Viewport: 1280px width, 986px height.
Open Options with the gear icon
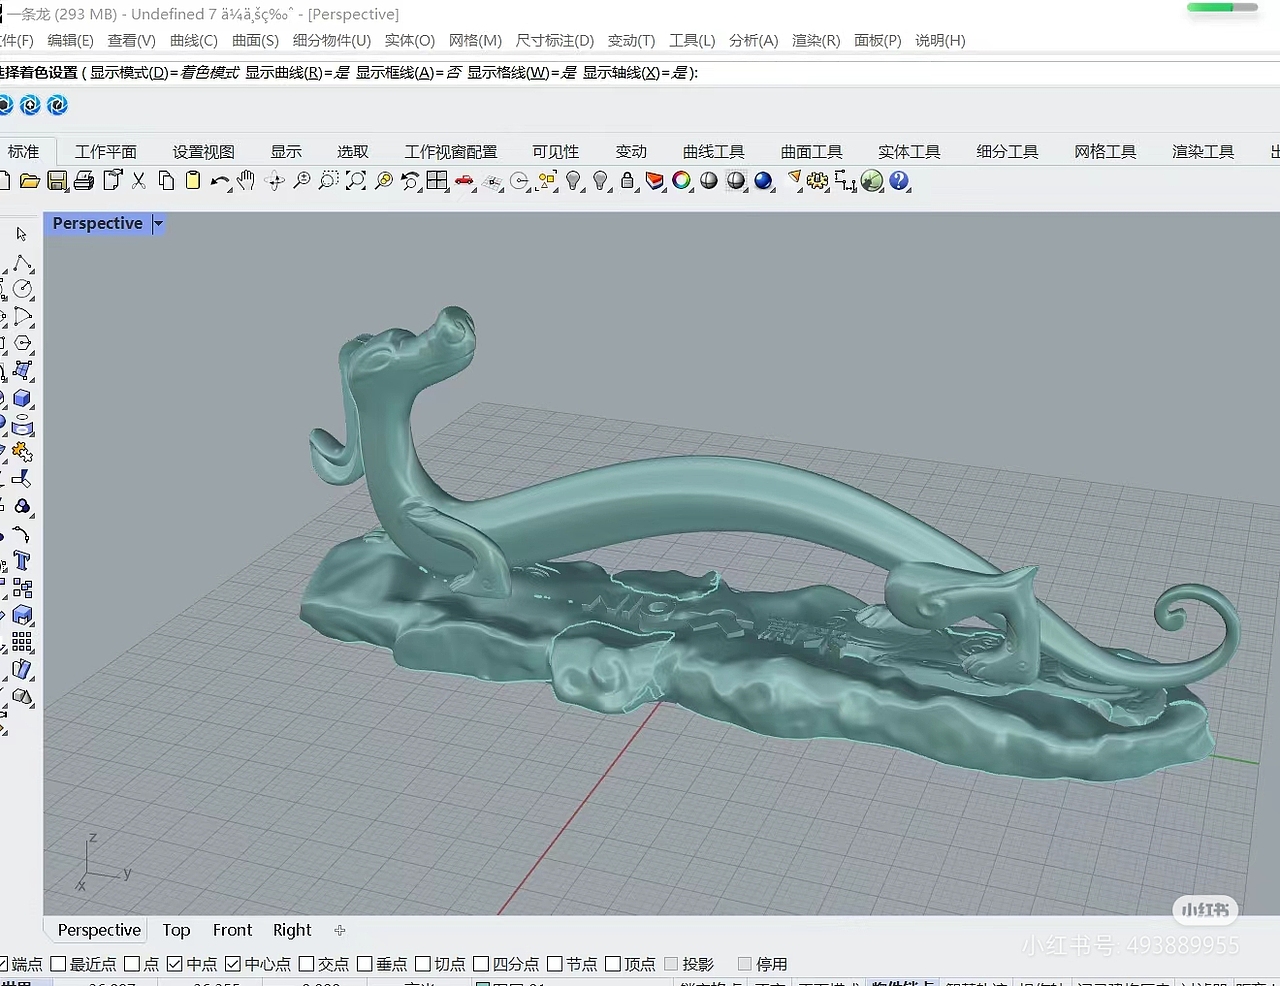(x=818, y=181)
